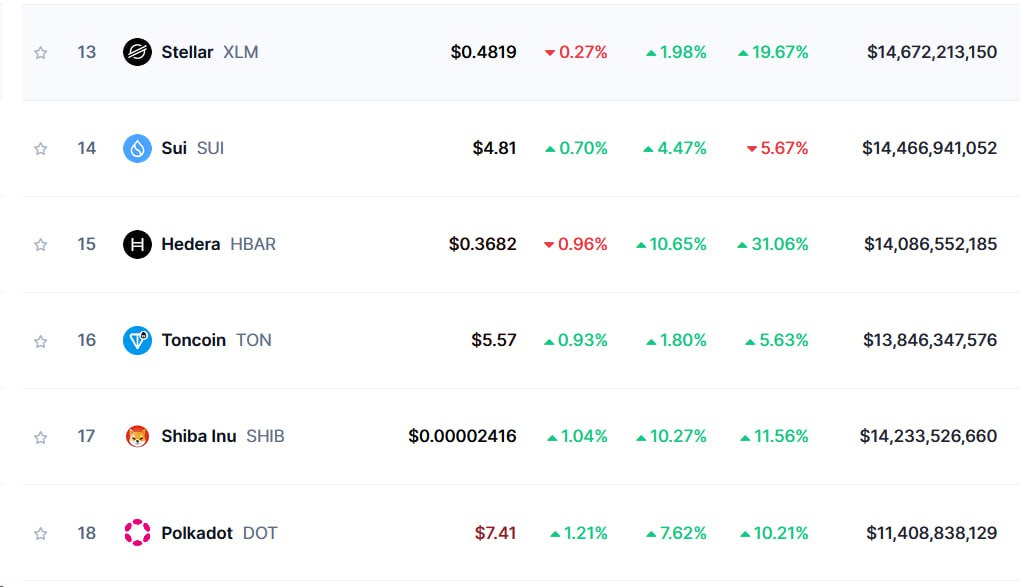1020x587 pixels.
Task: Star Toncoin in row 16
Action: pyautogui.click(x=40, y=341)
